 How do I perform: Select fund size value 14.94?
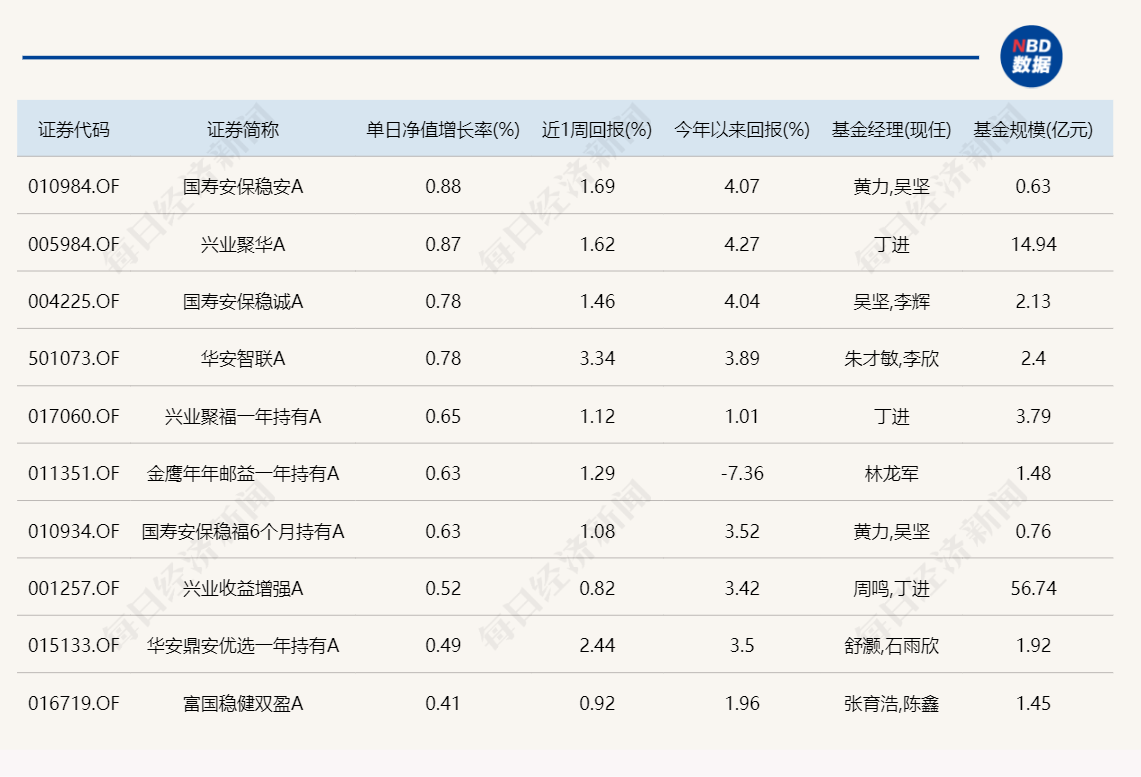[1033, 244]
